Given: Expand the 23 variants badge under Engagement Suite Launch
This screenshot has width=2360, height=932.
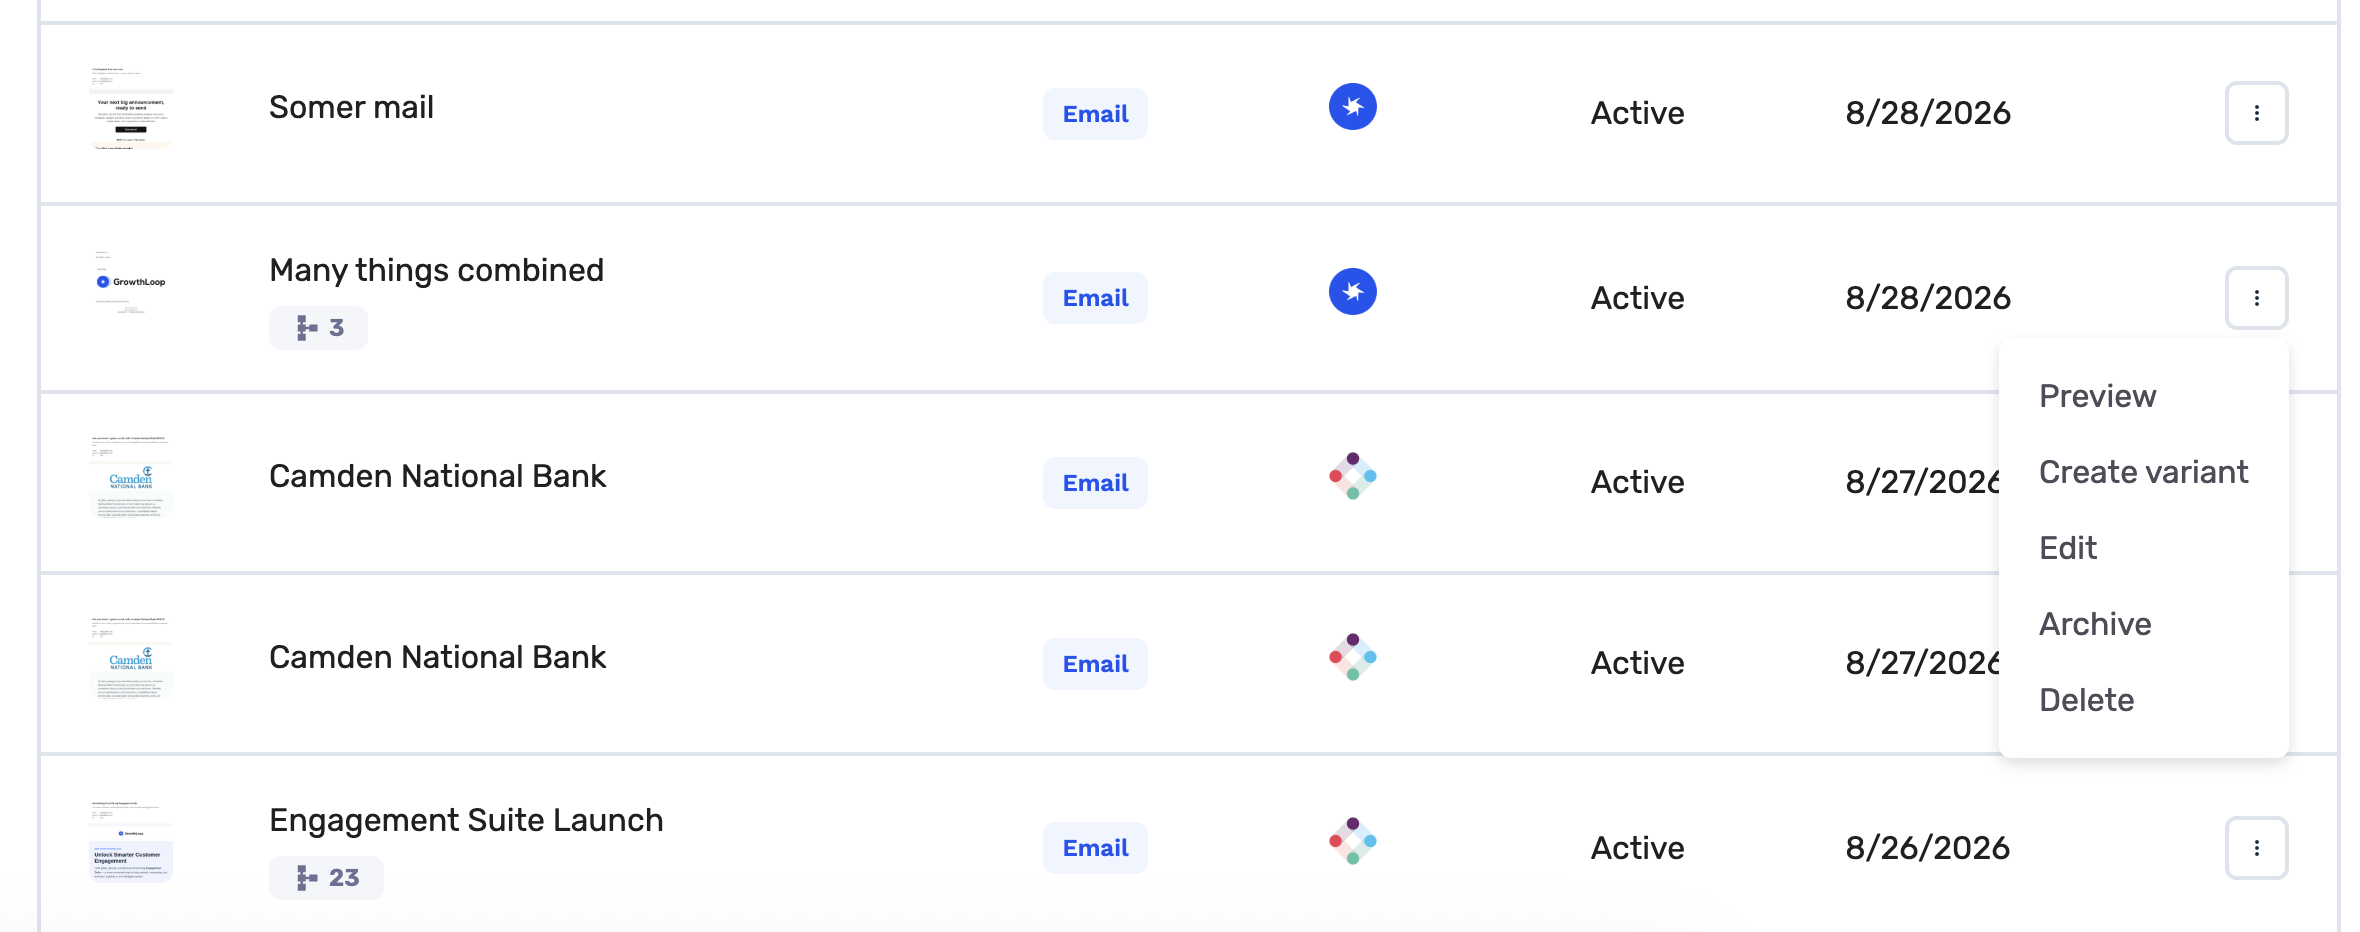Looking at the screenshot, I should click(x=326, y=878).
